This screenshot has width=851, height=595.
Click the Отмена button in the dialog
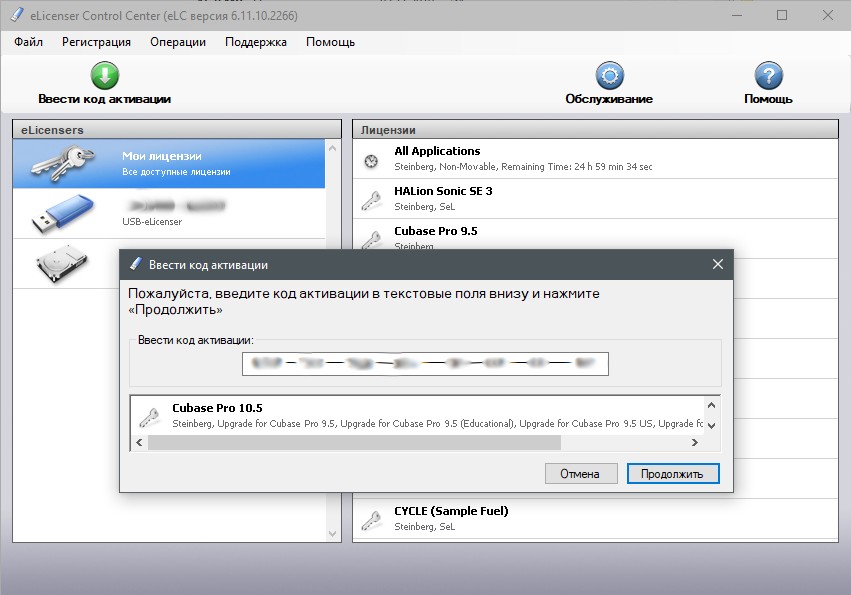581,473
